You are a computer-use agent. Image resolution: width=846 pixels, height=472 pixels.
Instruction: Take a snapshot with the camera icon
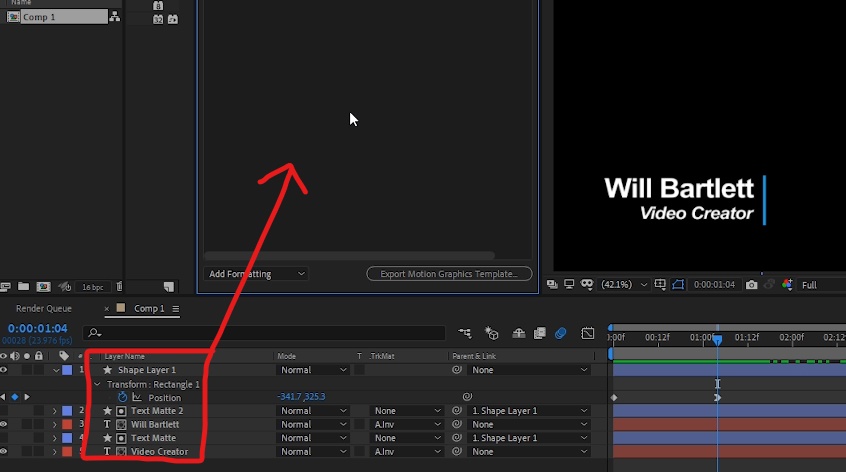pyautogui.click(x=751, y=284)
